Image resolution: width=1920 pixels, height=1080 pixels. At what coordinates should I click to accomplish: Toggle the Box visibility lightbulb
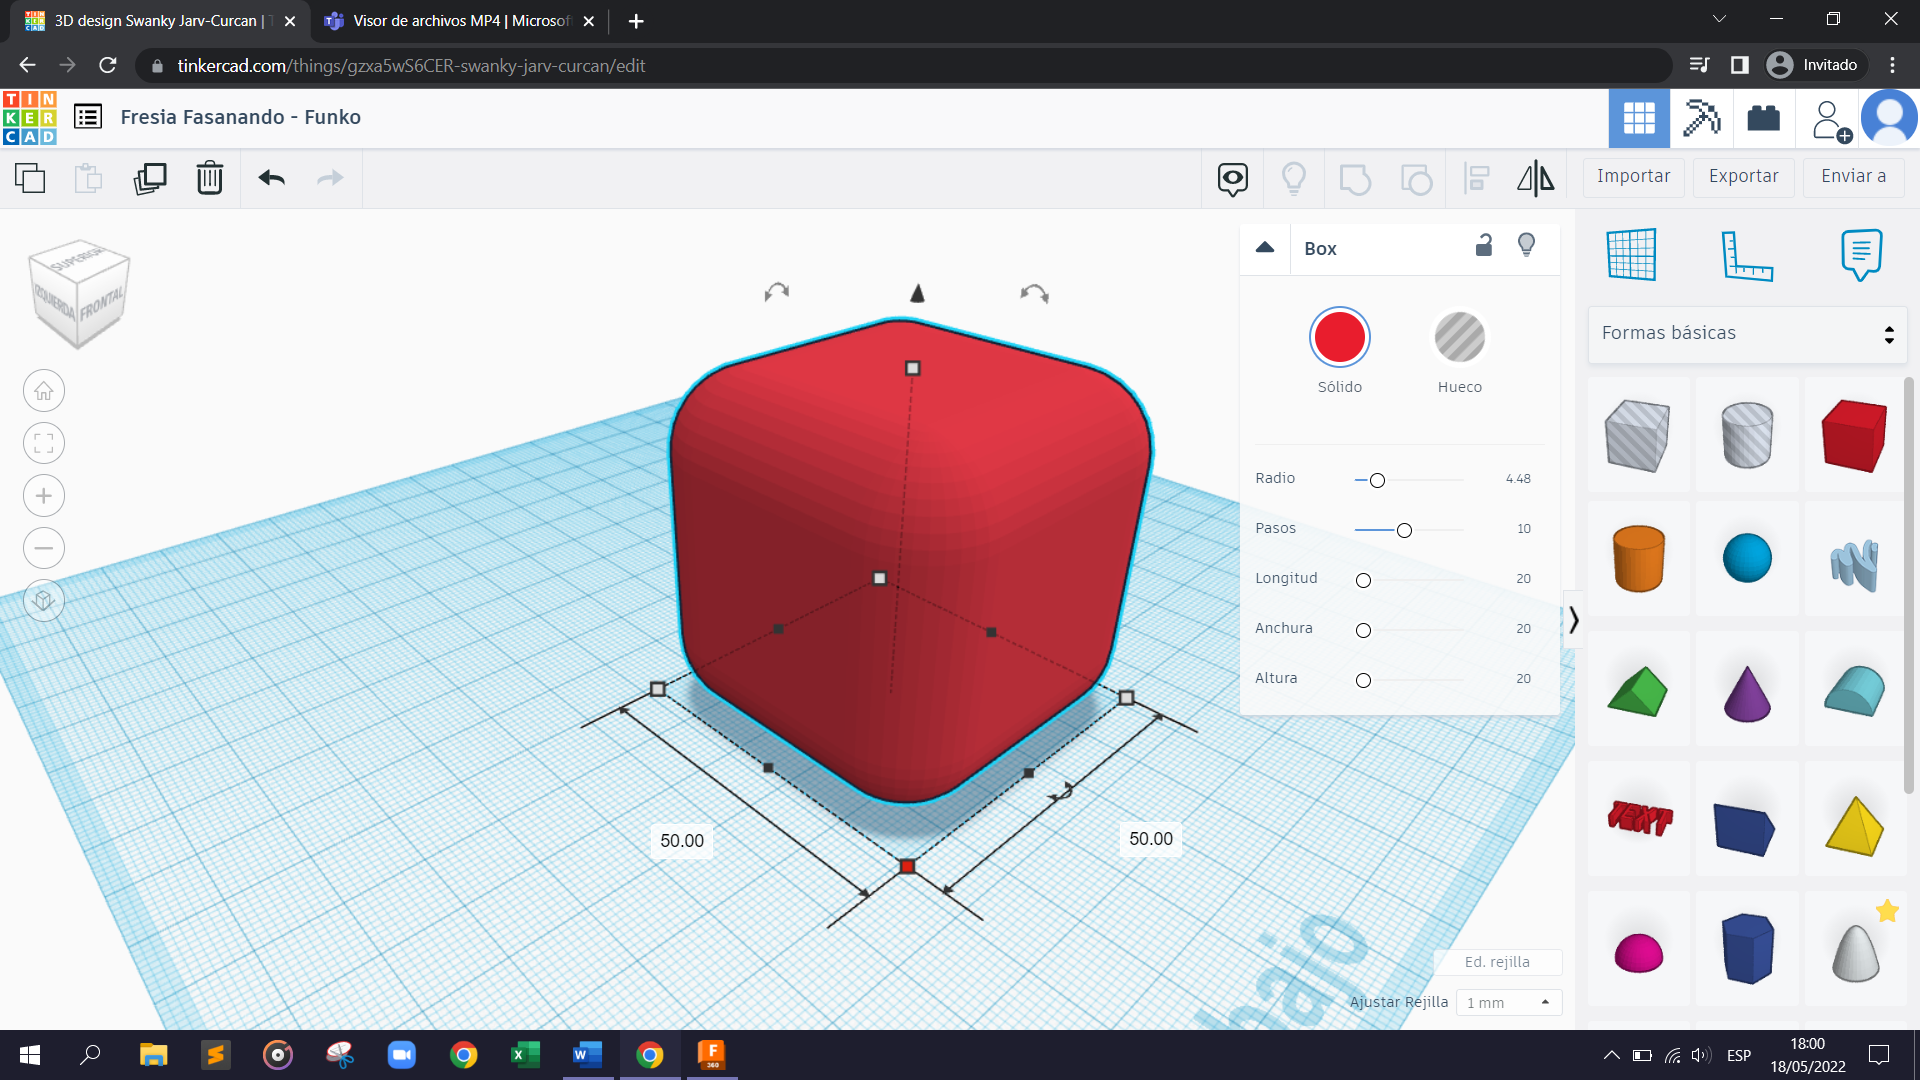[x=1526, y=246]
